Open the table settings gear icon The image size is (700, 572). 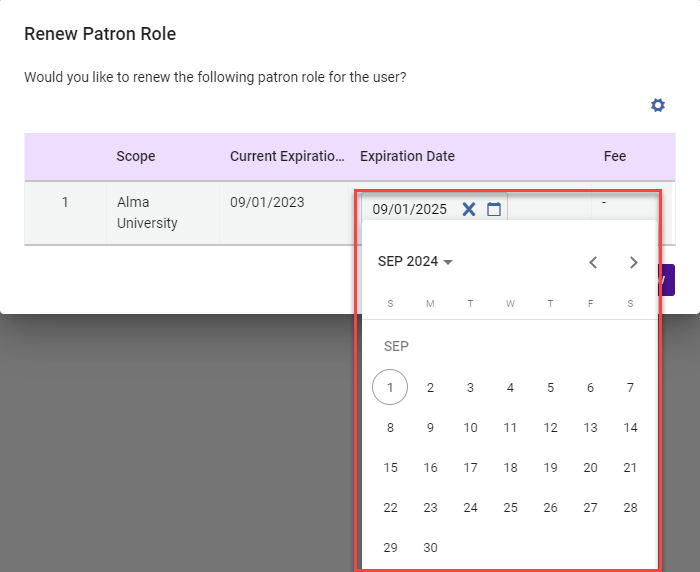[657, 105]
